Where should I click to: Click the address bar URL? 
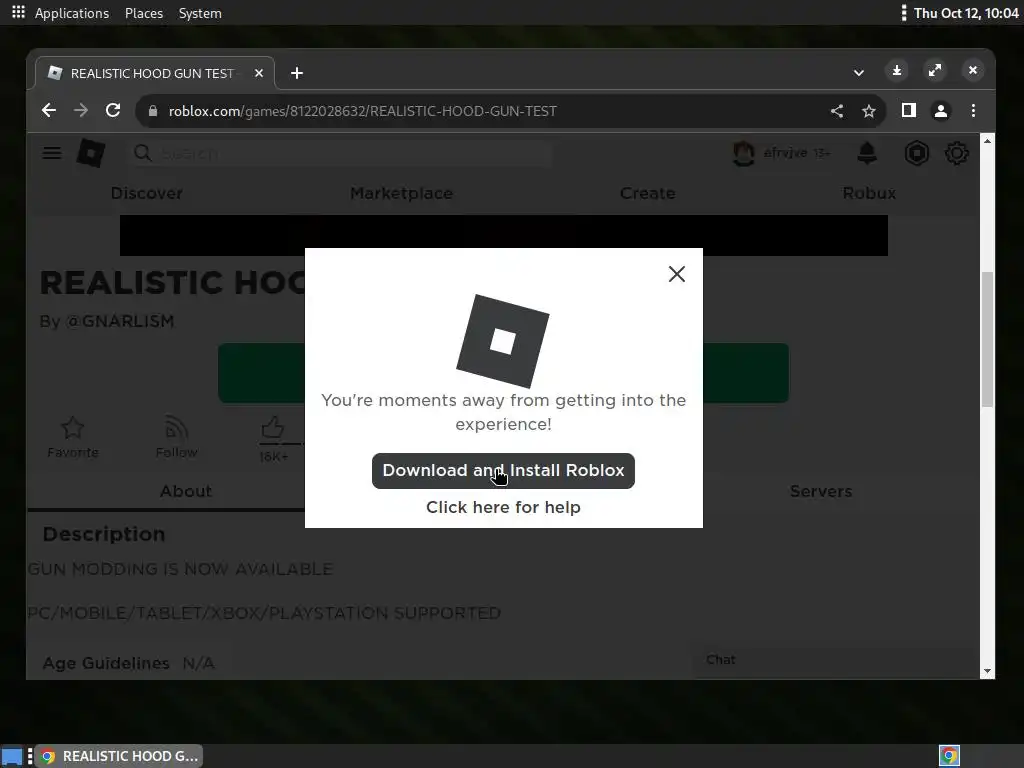pyautogui.click(x=362, y=111)
